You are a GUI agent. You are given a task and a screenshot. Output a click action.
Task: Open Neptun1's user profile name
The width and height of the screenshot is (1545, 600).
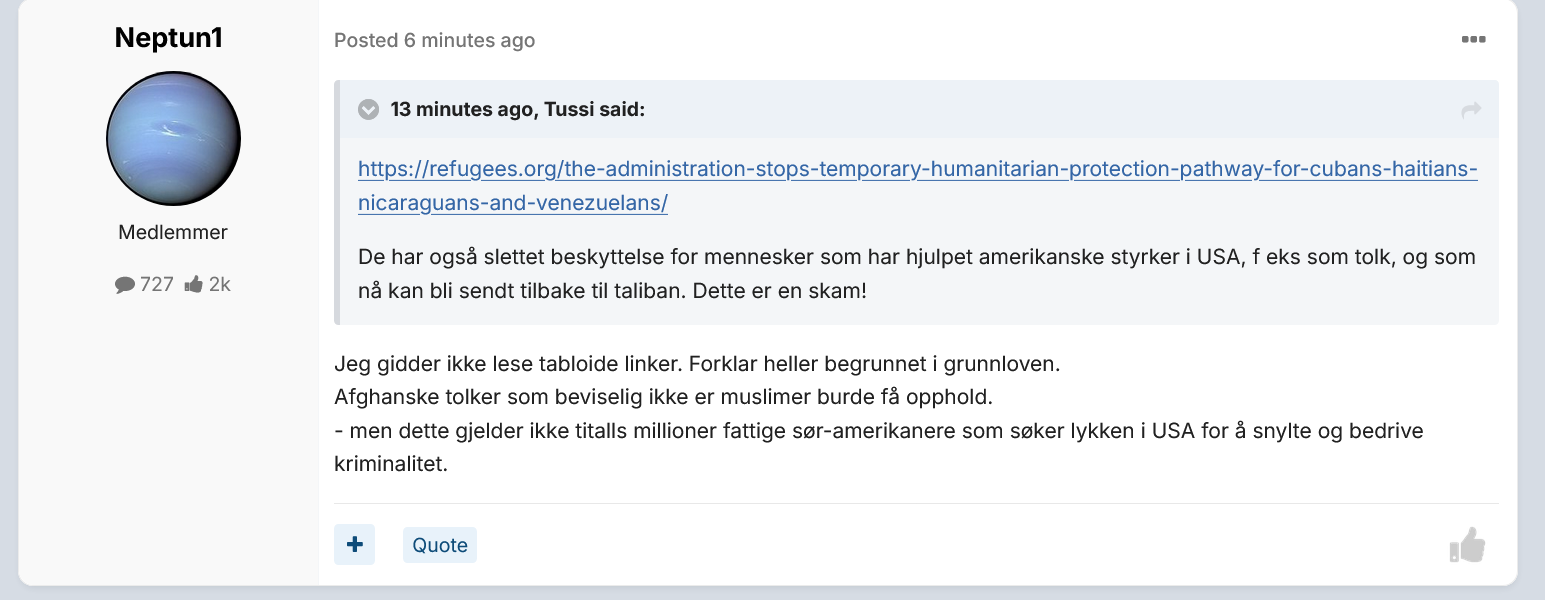tap(169, 38)
